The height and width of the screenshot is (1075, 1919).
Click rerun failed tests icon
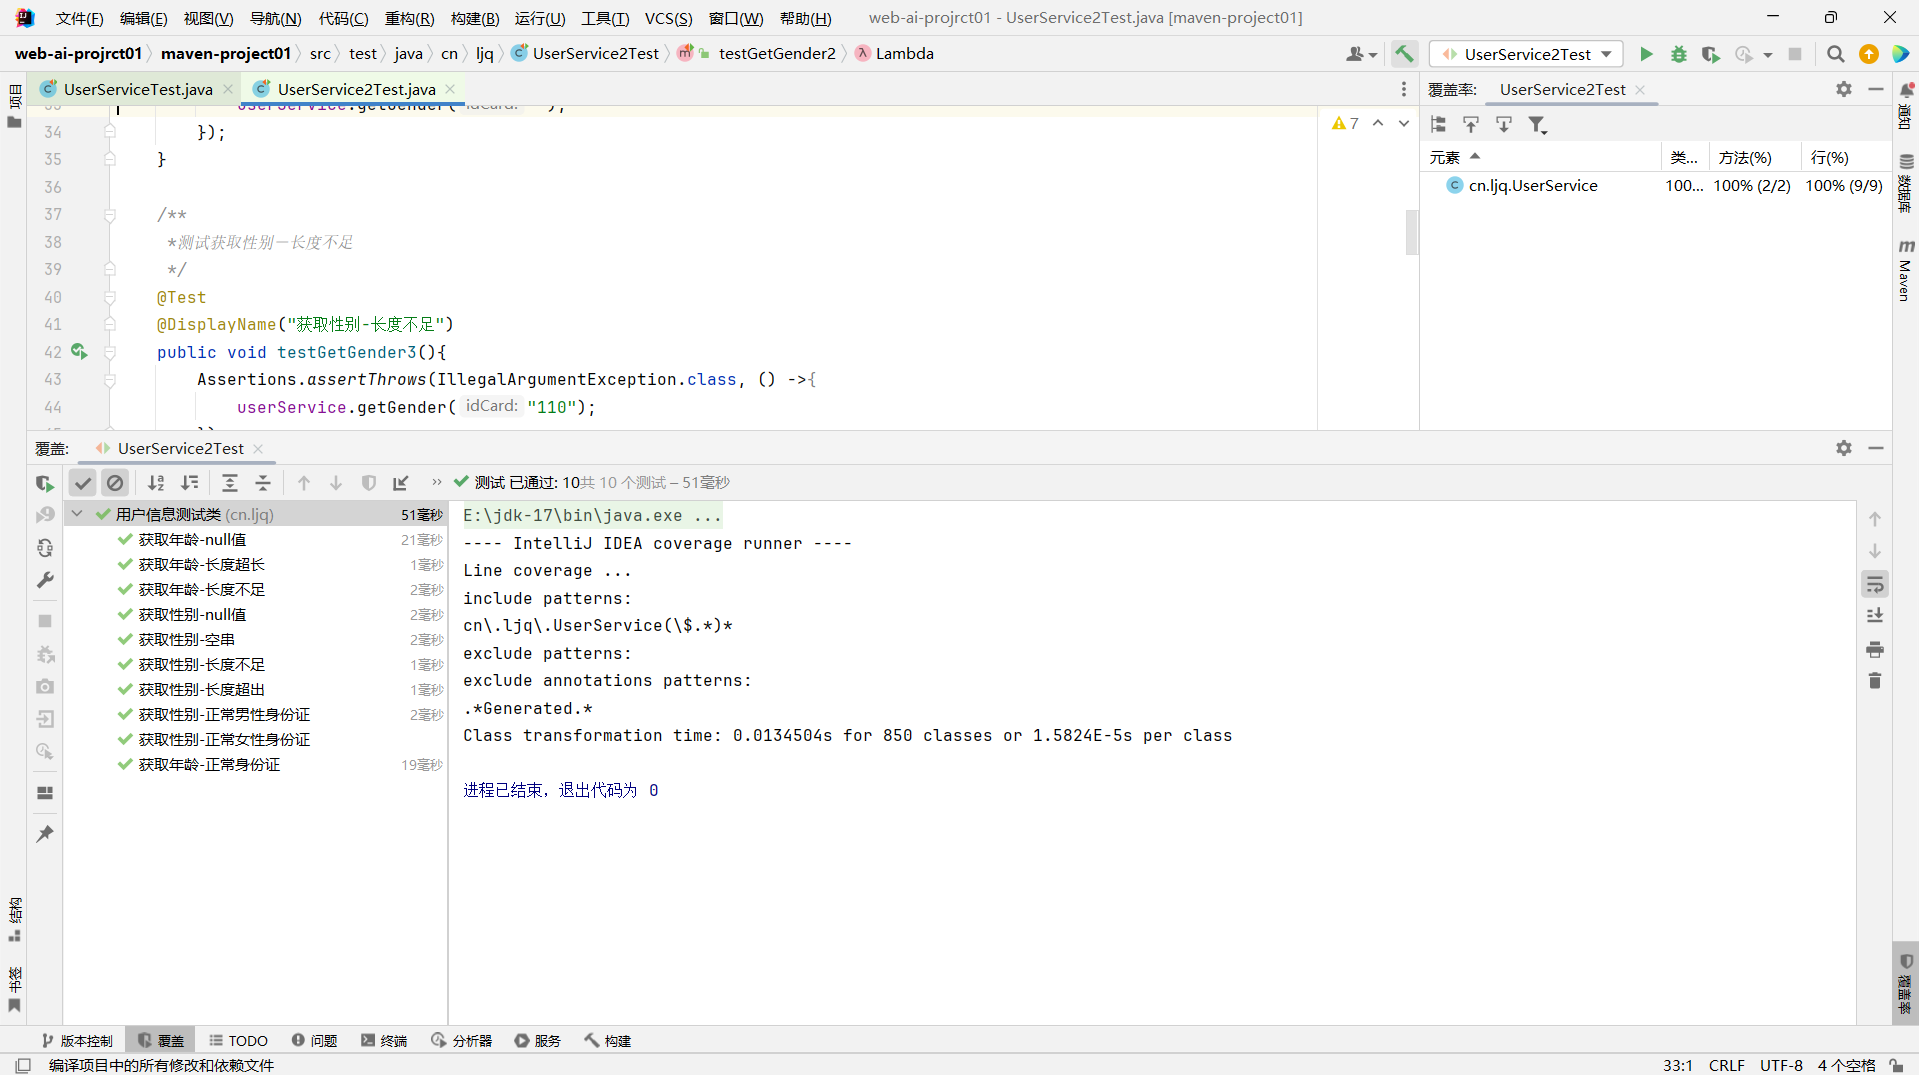coord(45,515)
